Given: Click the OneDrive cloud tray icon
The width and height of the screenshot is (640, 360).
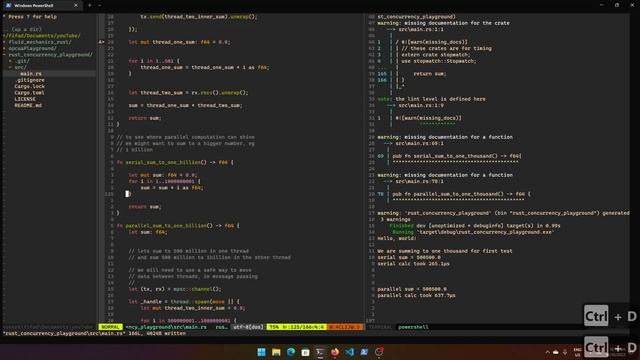Looking at the screenshot, I should (556, 352).
